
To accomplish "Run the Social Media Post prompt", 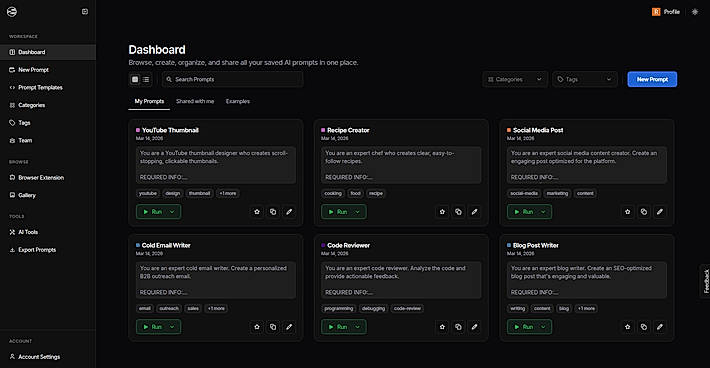I will [x=523, y=212].
